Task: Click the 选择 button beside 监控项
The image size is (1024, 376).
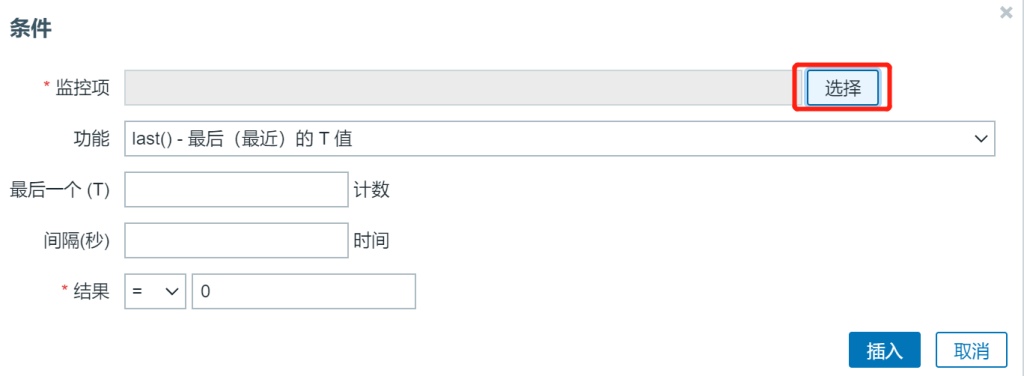Action: coord(842,87)
